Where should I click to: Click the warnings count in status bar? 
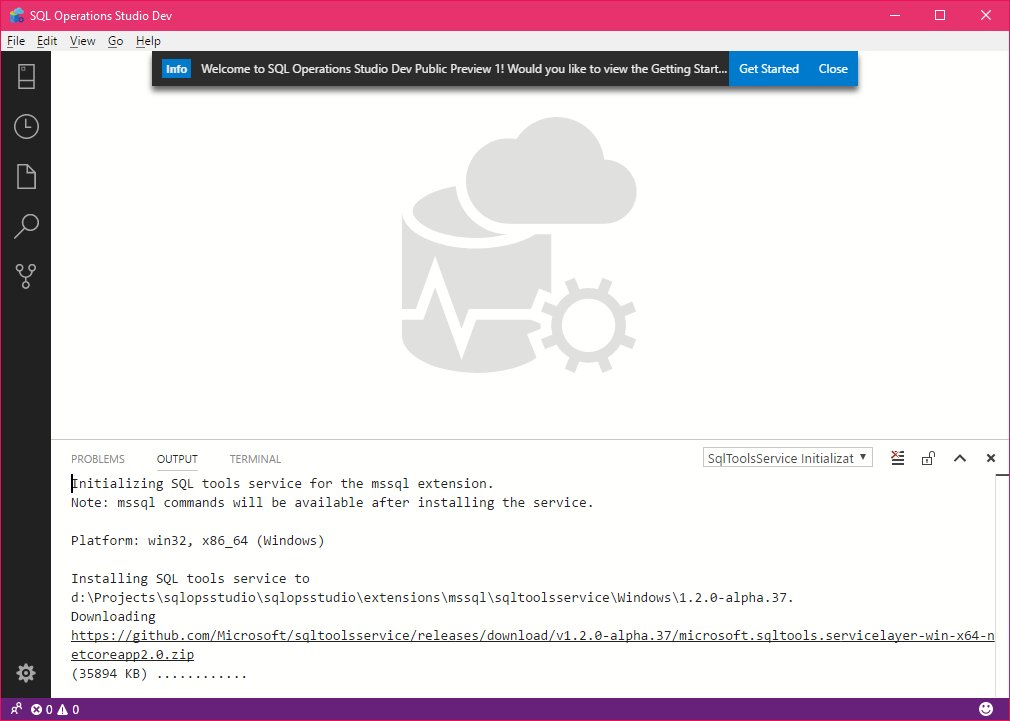click(x=68, y=709)
